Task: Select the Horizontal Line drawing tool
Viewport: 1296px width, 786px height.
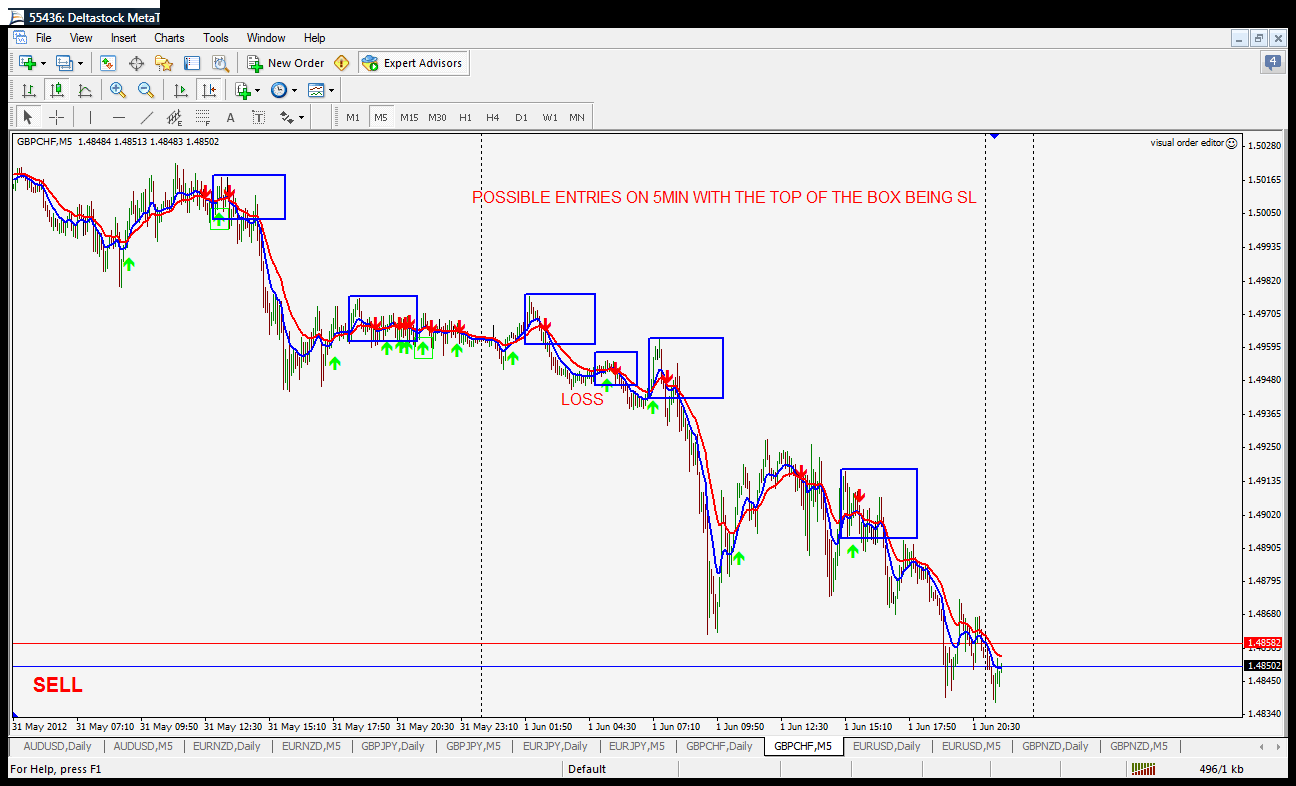Action: 119,117
